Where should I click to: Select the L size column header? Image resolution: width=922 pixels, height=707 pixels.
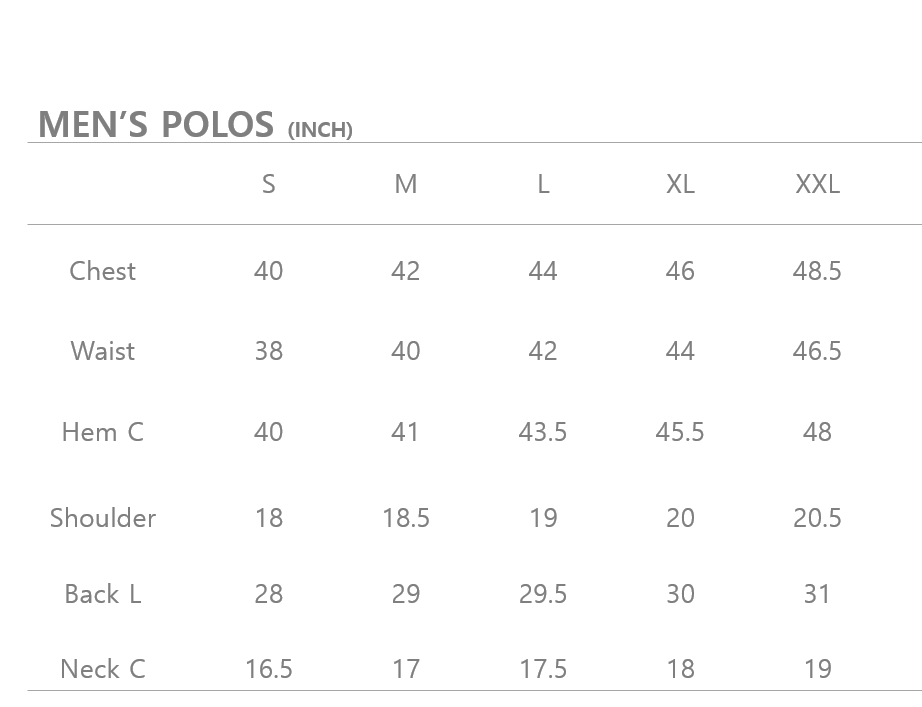[x=543, y=184]
